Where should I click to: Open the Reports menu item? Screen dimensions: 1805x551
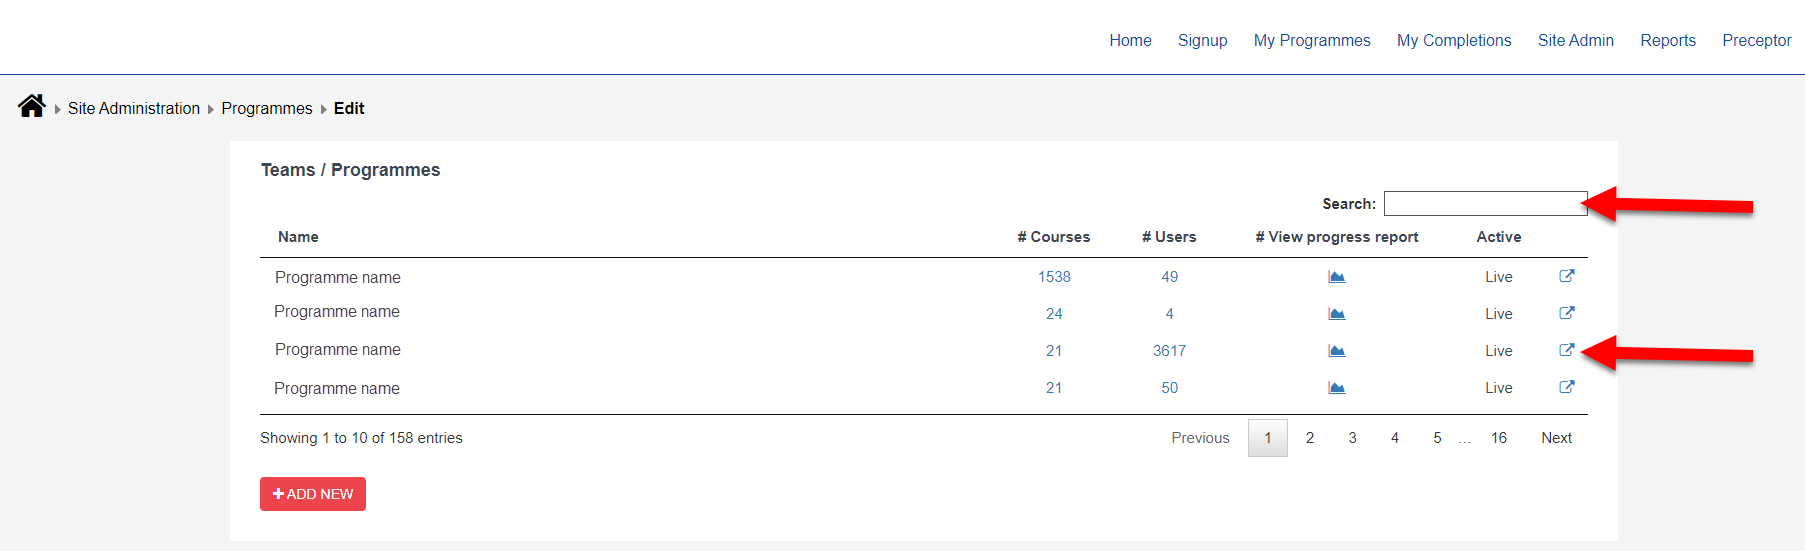[x=1668, y=40]
